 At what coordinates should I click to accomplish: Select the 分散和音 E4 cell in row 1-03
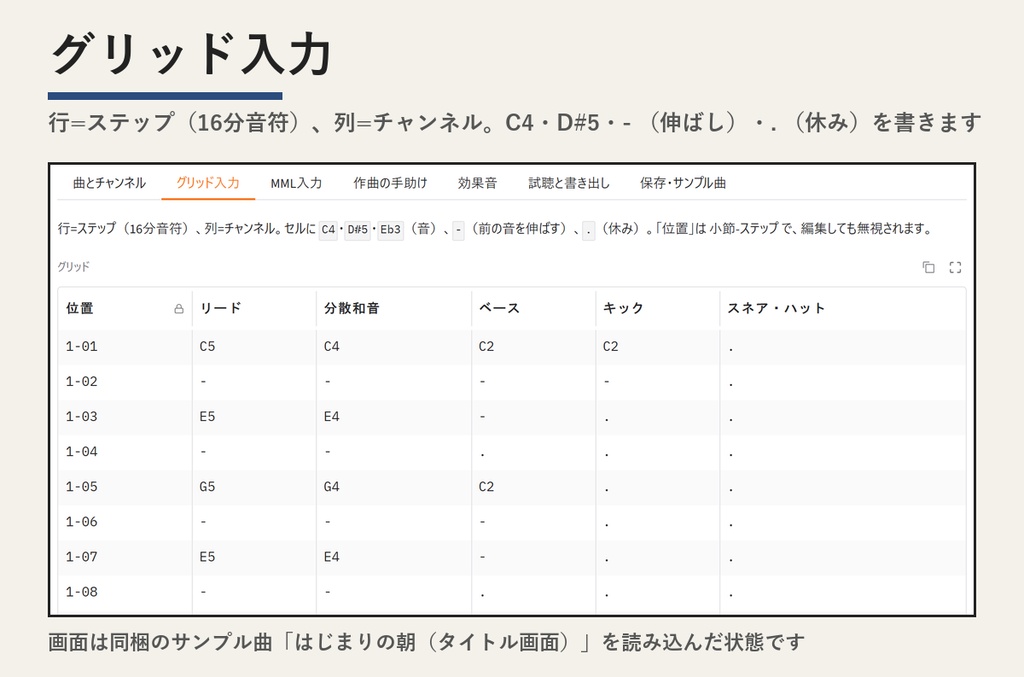pos(394,417)
